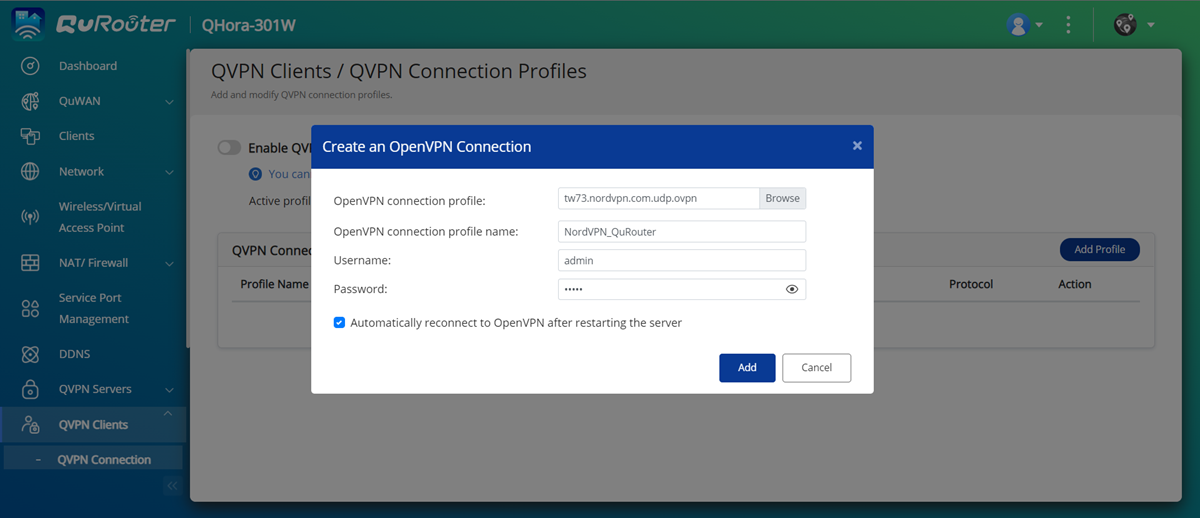This screenshot has width=1200, height=518.
Task: Select DDNS in the sidebar
Action: tap(74, 354)
